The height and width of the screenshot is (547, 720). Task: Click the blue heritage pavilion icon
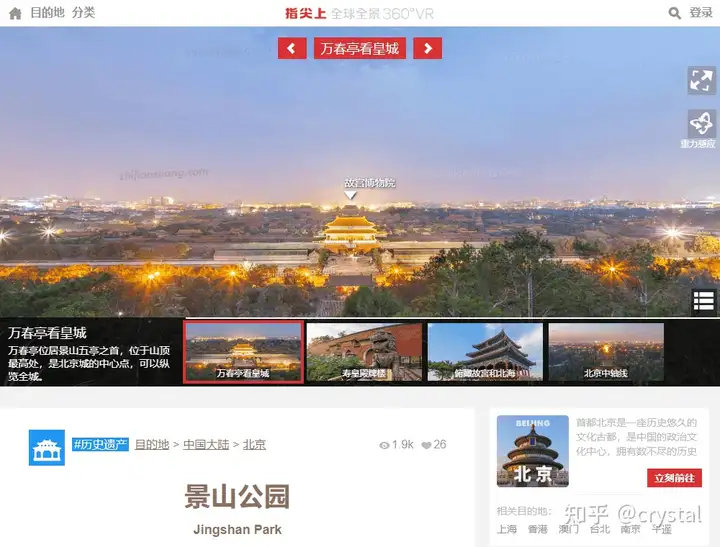[x=47, y=447]
